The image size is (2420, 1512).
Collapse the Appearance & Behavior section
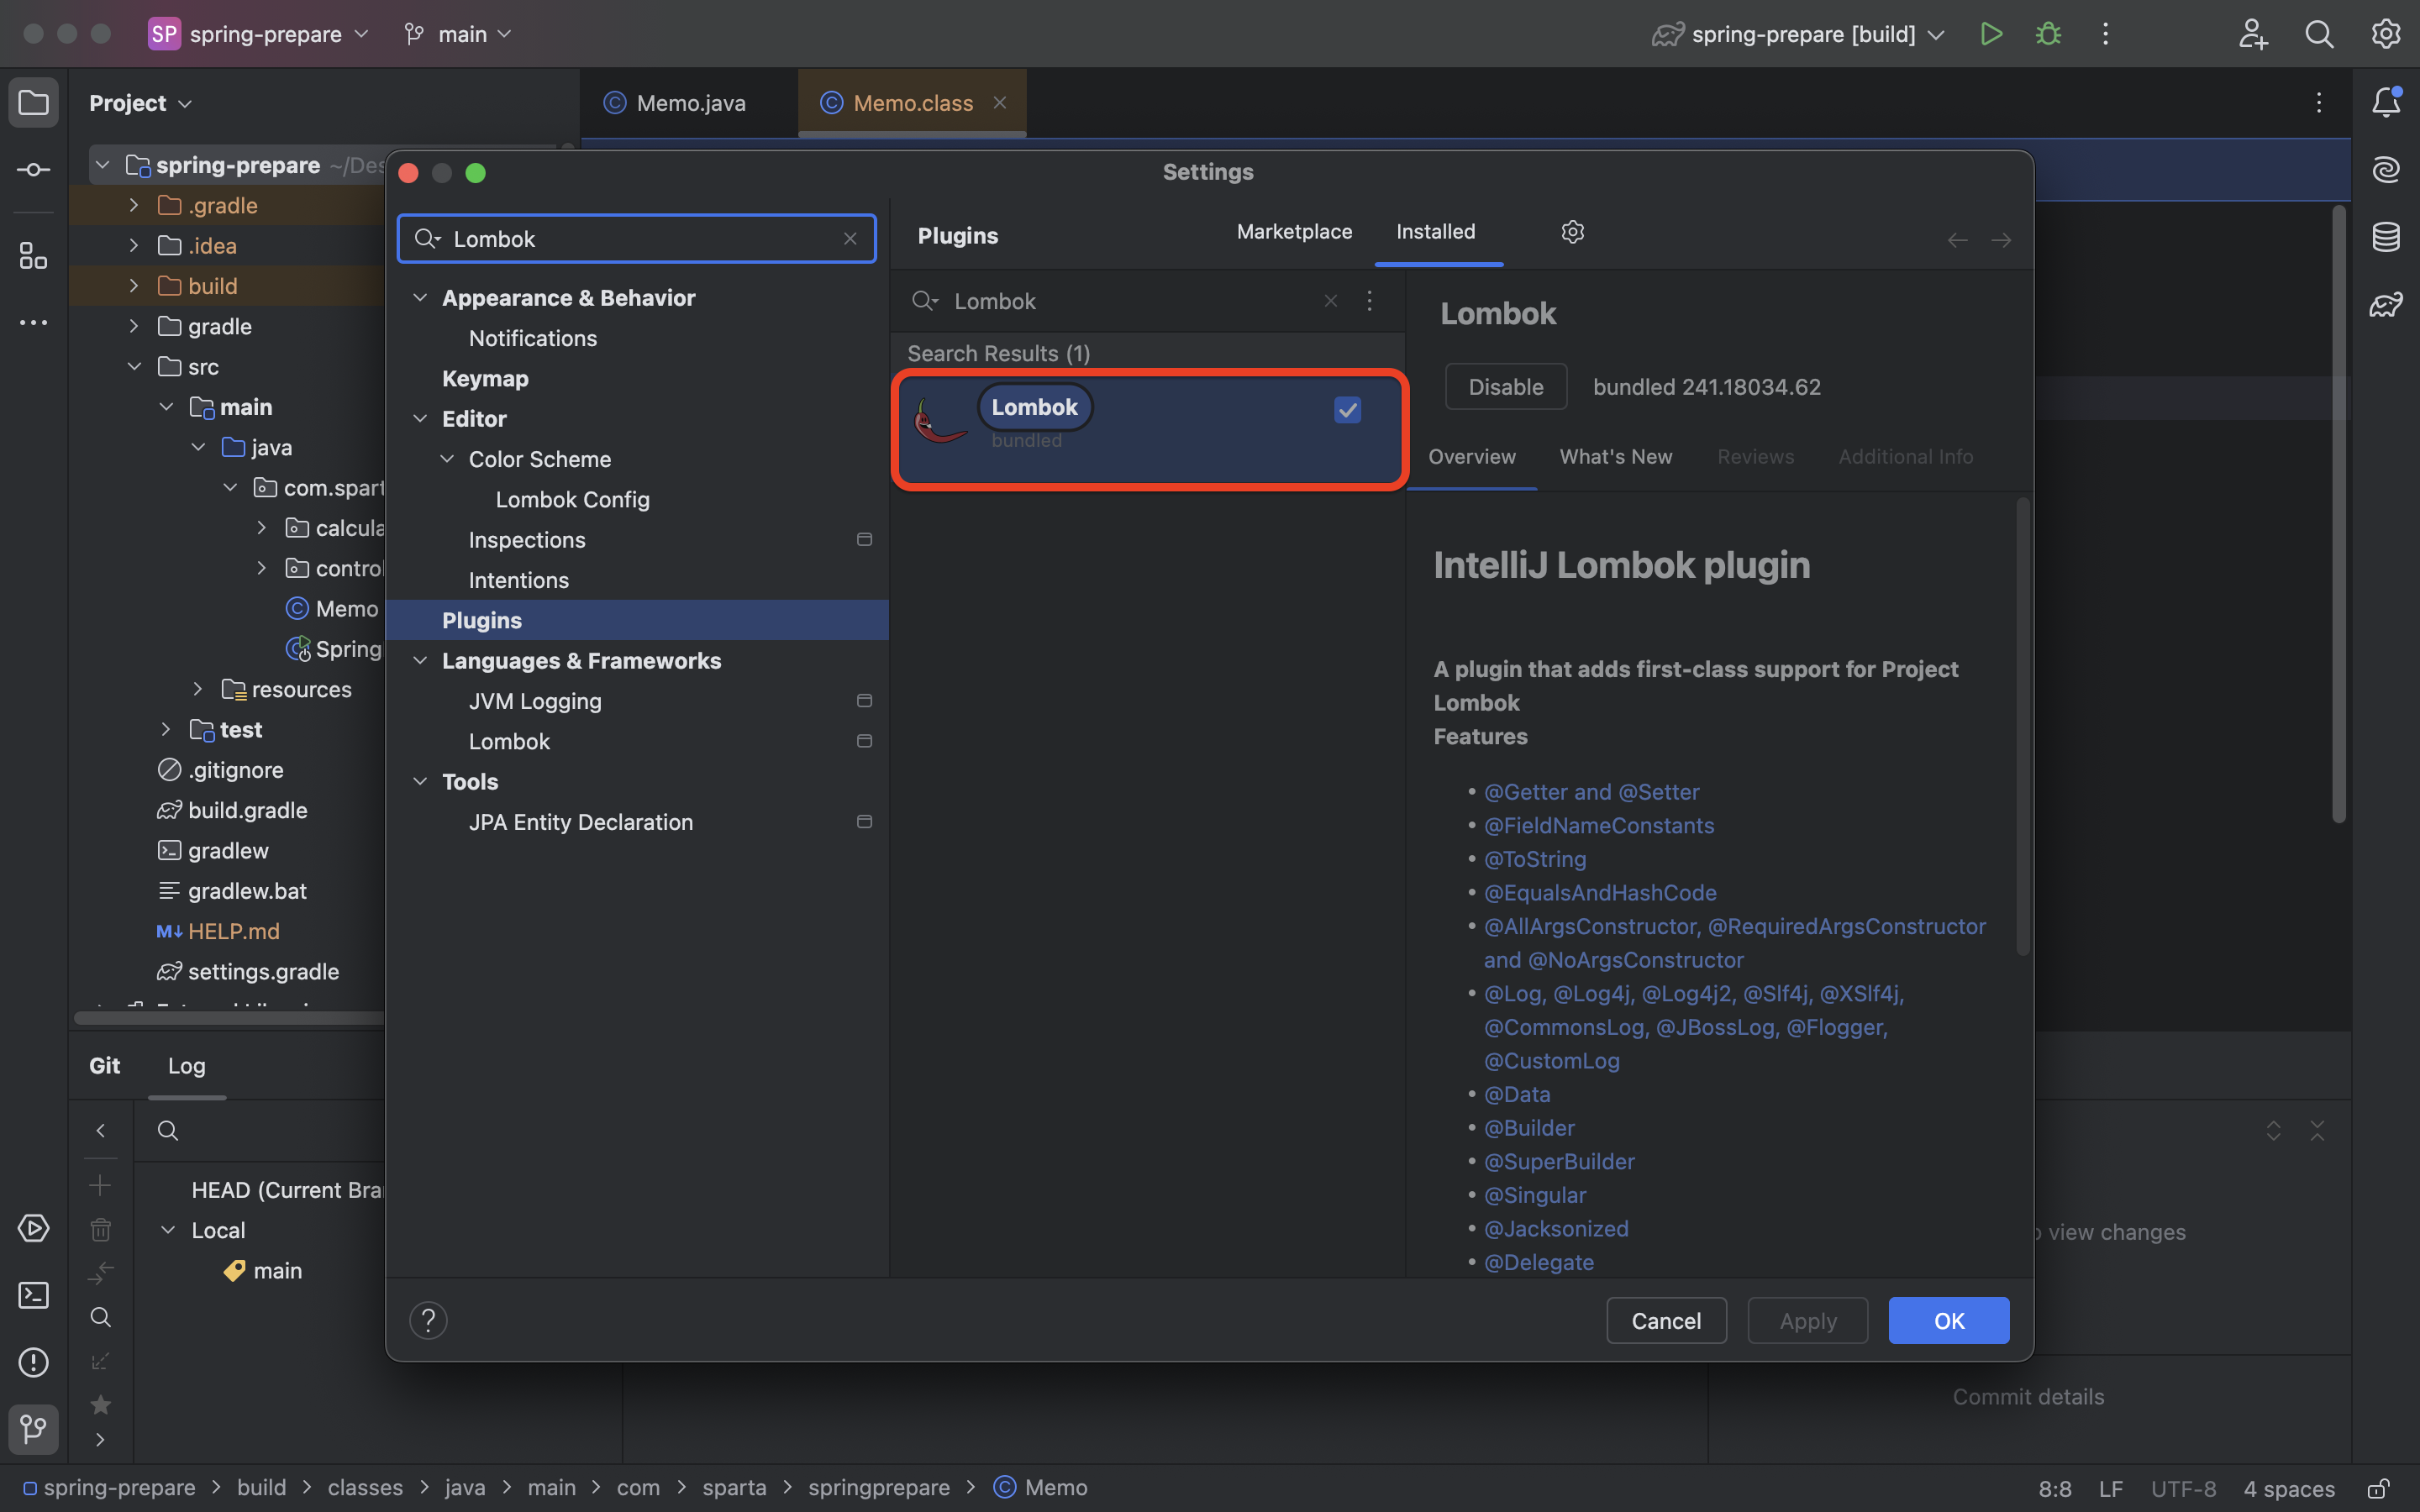coord(421,298)
